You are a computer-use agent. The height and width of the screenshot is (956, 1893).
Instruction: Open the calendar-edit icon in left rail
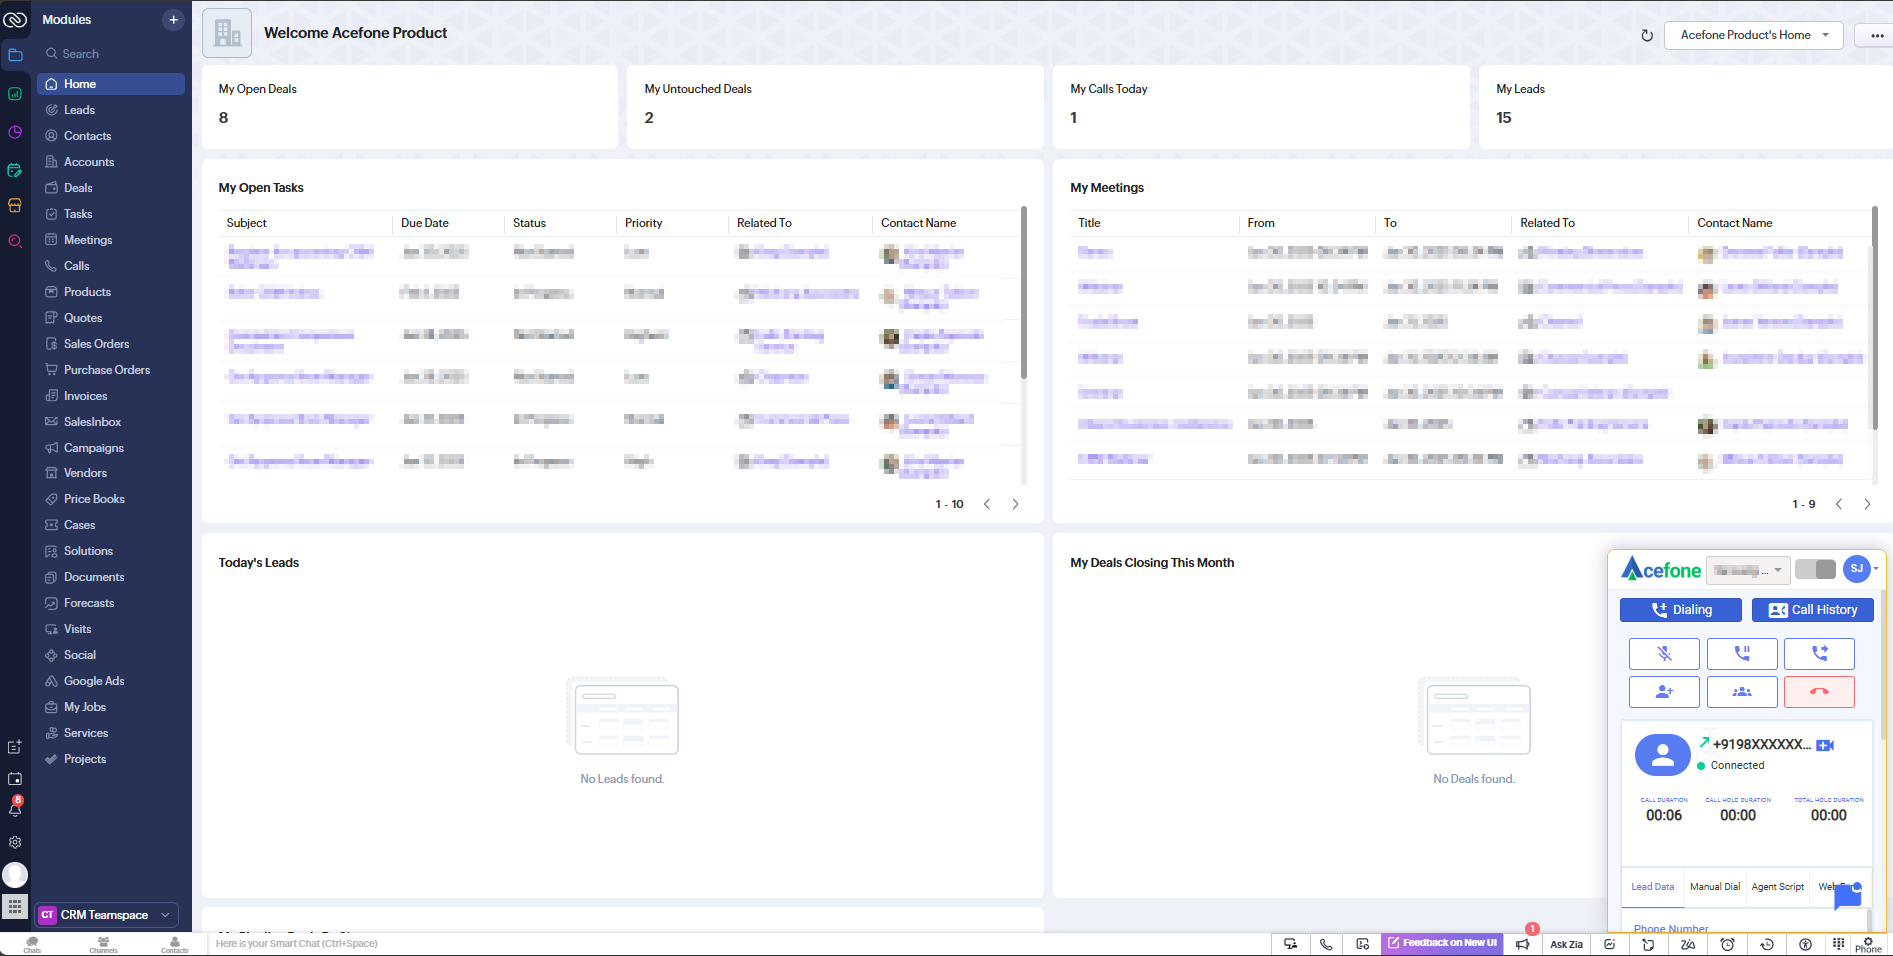[15, 171]
